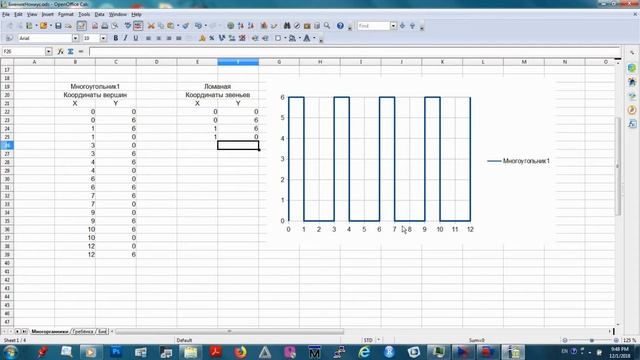Toggle Italic formatting
Screen dimensions: 640x360
[x=125, y=38]
